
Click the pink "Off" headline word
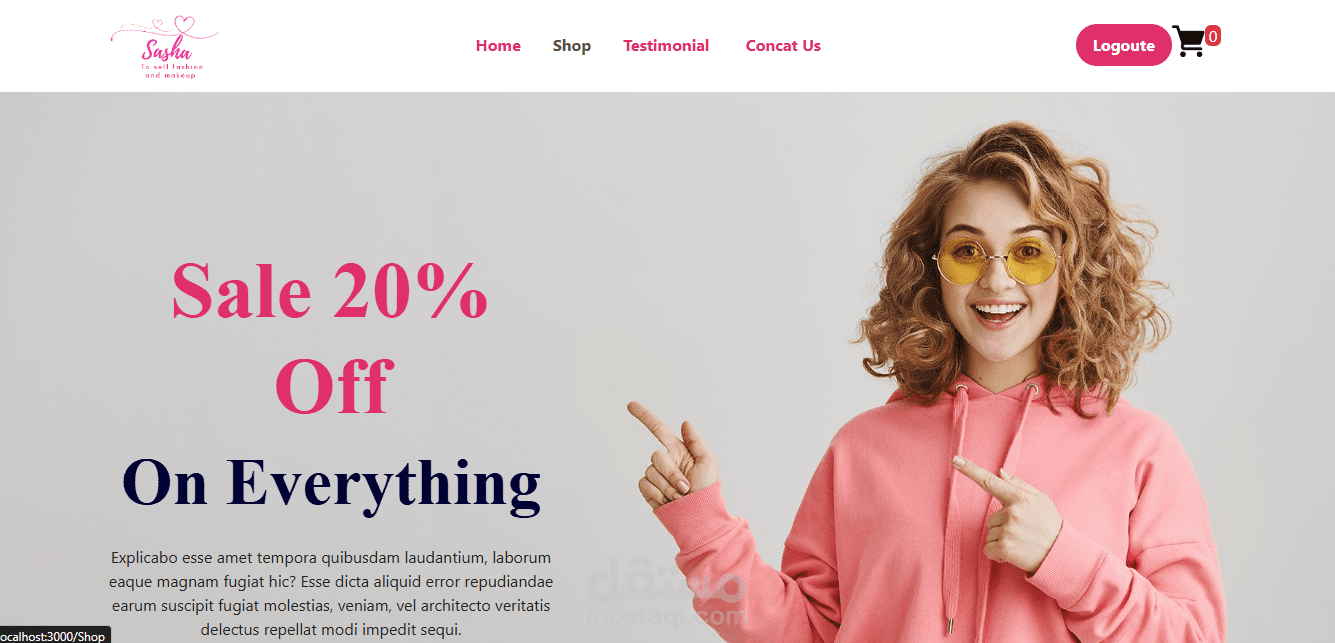tap(333, 386)
